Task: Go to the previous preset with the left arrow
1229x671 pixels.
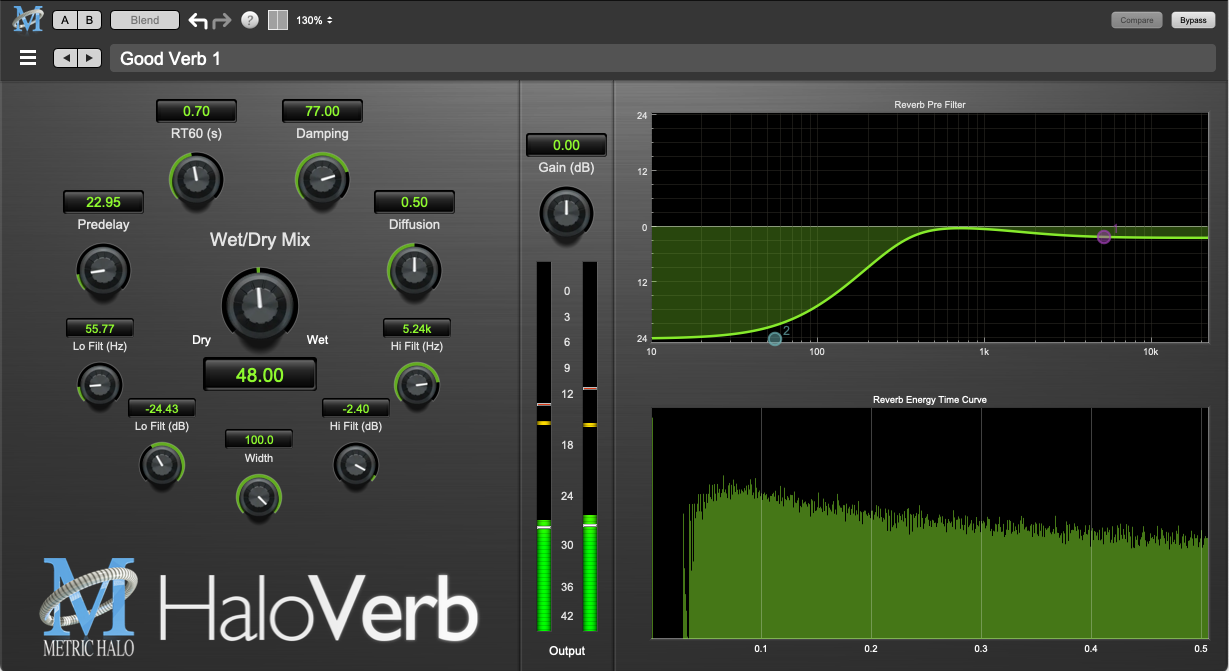Action: point(66,58)
